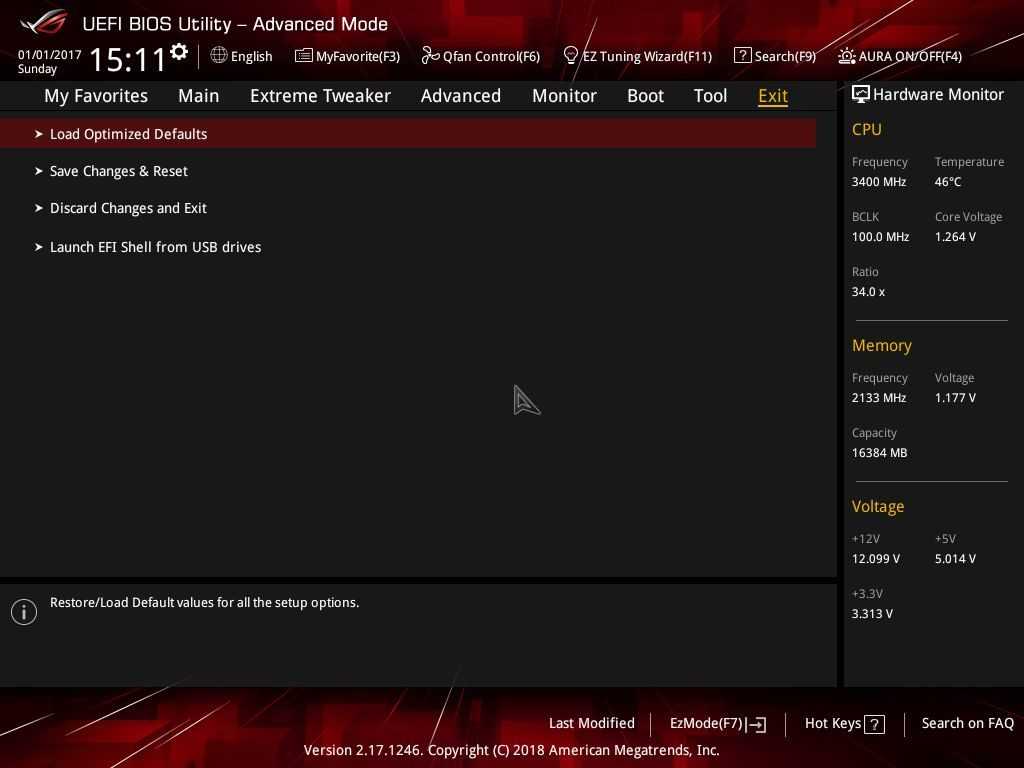Screen dimensions: 1024x768
Task: Go to the Boot tab
Action: click(645, 96)
